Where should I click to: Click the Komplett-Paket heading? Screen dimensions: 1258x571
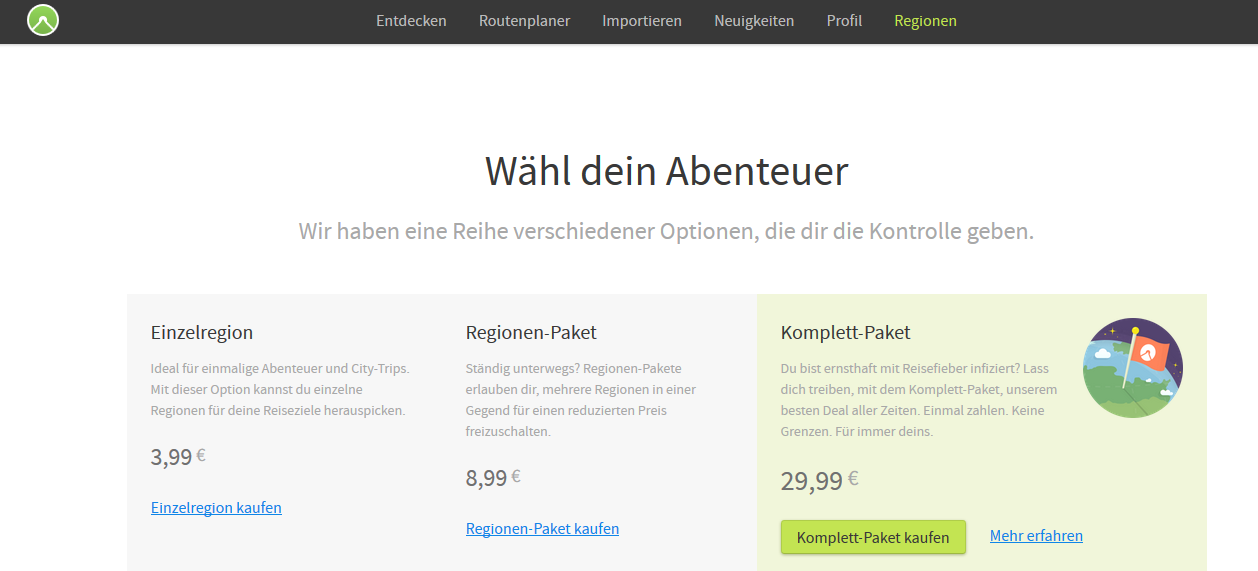click(845, 332)
